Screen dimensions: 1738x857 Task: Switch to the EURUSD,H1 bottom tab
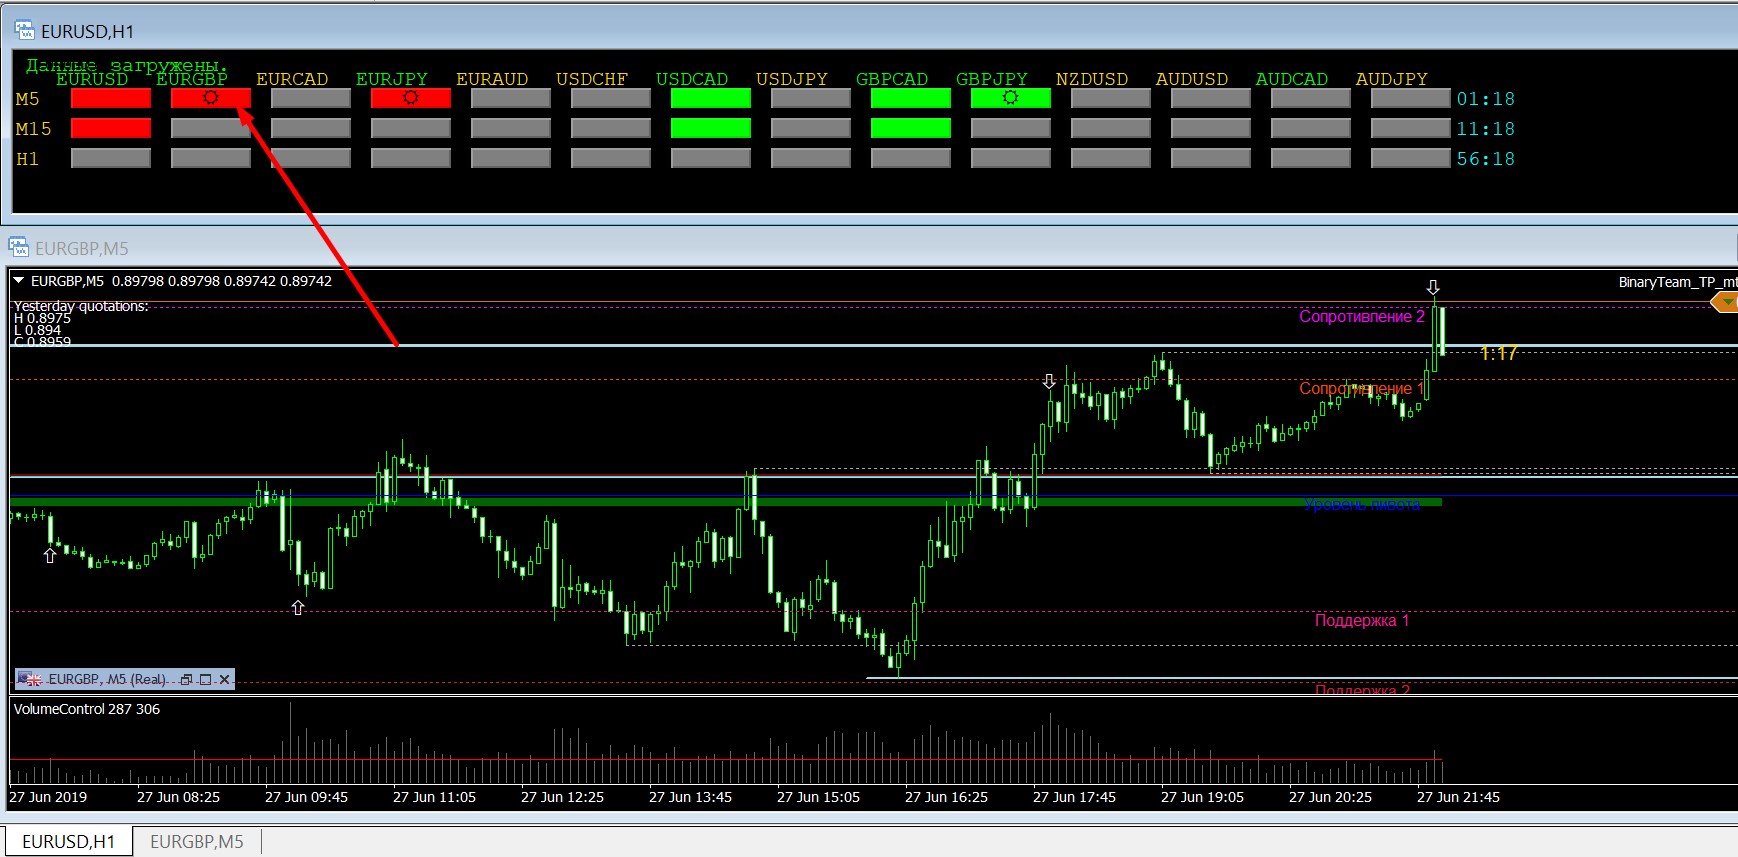[x=69, y=842]
